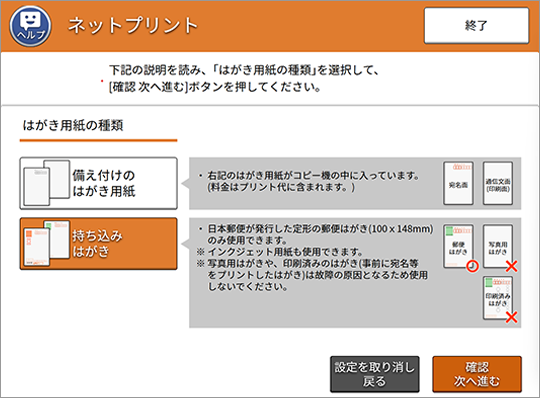Open the blue Help (ヘルプ) icon

pos(30,26)
